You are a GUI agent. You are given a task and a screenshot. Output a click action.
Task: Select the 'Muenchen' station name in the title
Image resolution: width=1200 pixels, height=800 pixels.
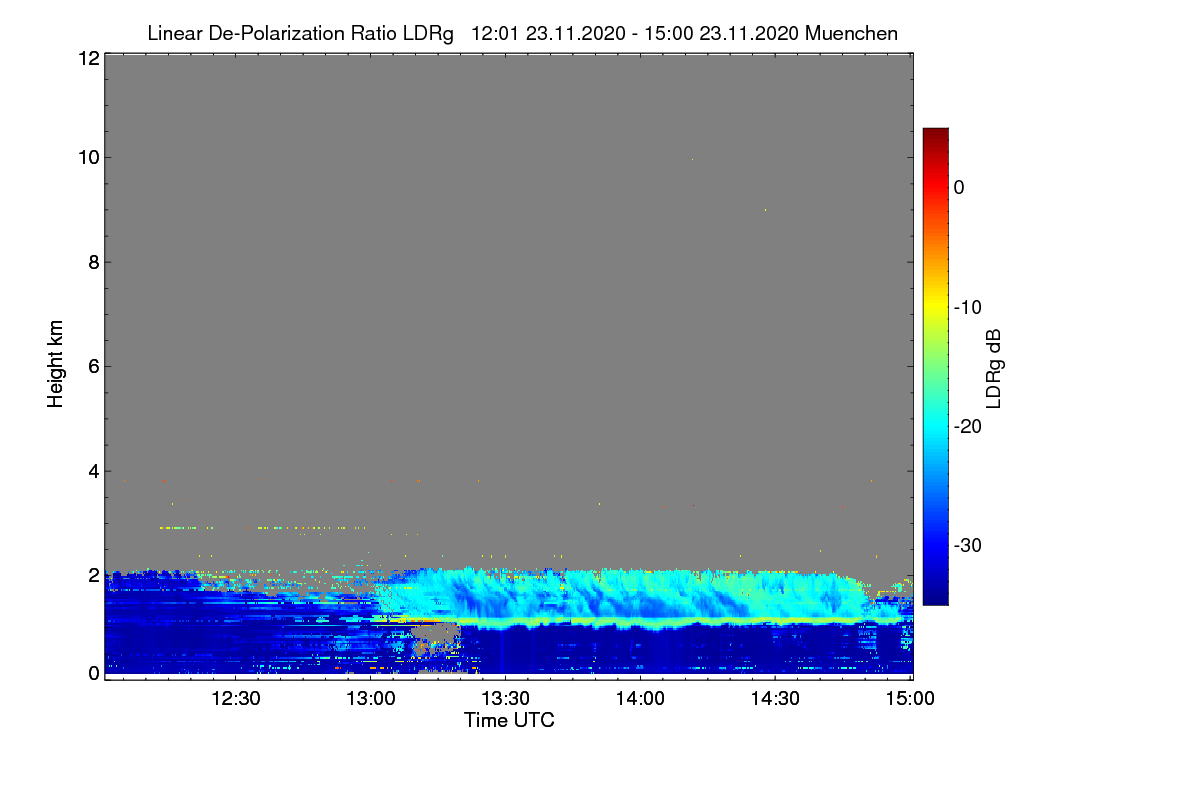(851, 34)
